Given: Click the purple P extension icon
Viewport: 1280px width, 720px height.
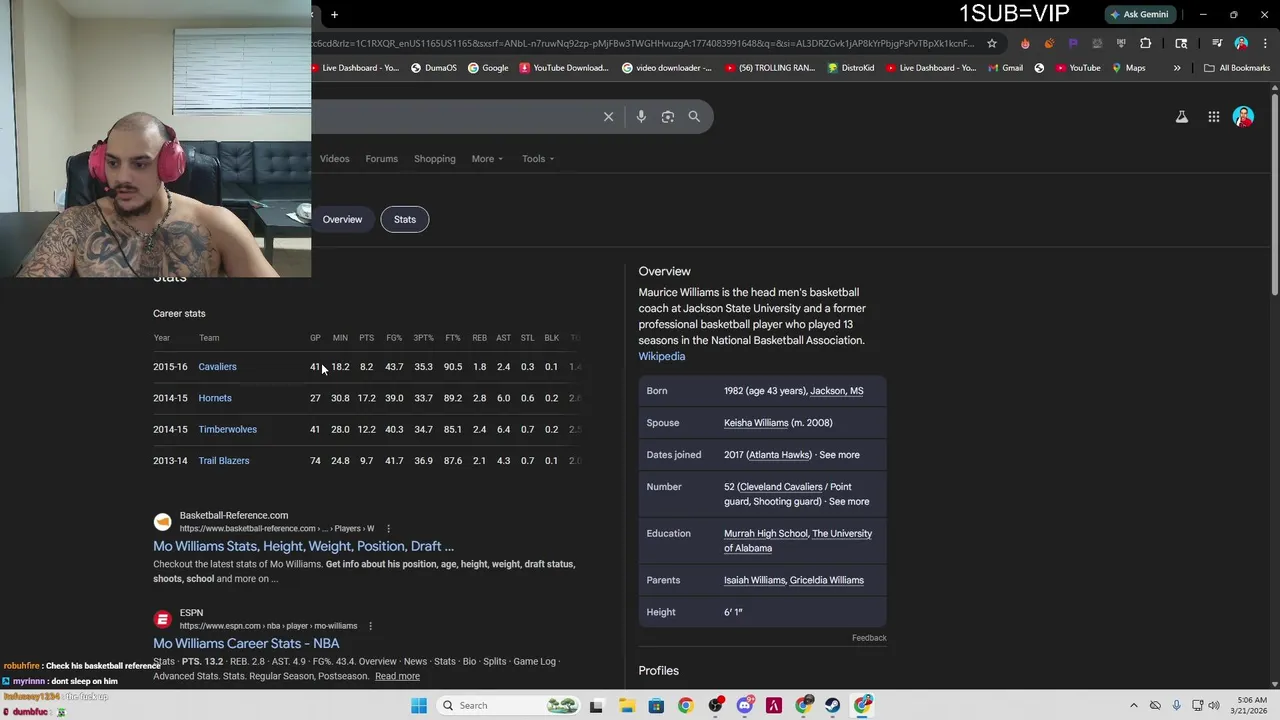Looking at the screenshot, I should [x=1073, y=43].
